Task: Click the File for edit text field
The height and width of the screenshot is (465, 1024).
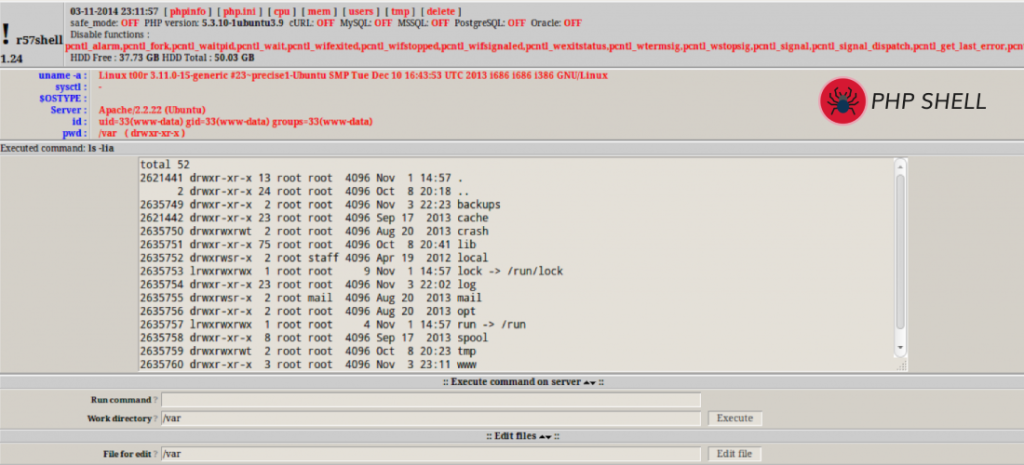Action: tap(431, 455)
